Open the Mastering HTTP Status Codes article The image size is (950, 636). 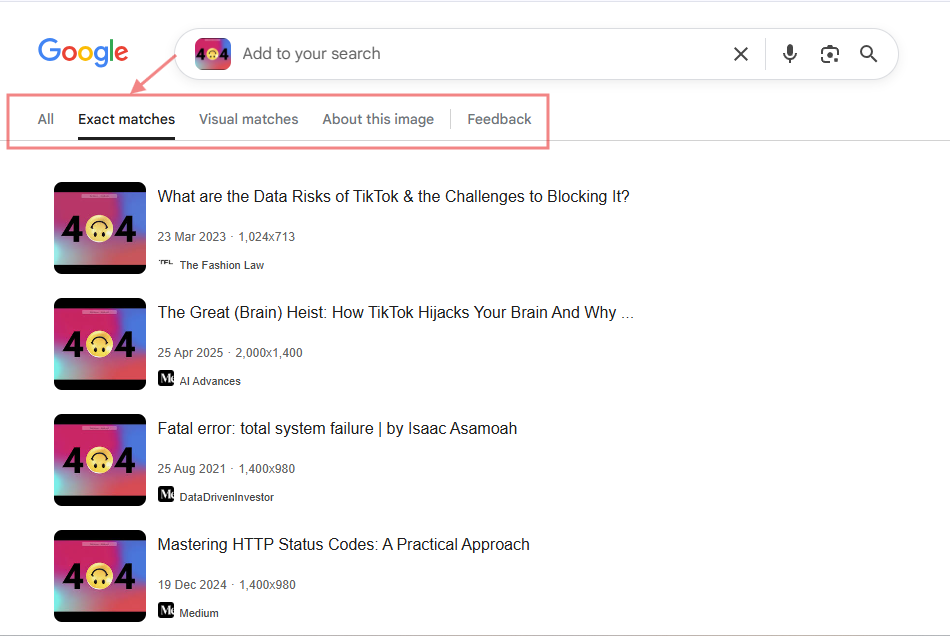tap(343, 544)
